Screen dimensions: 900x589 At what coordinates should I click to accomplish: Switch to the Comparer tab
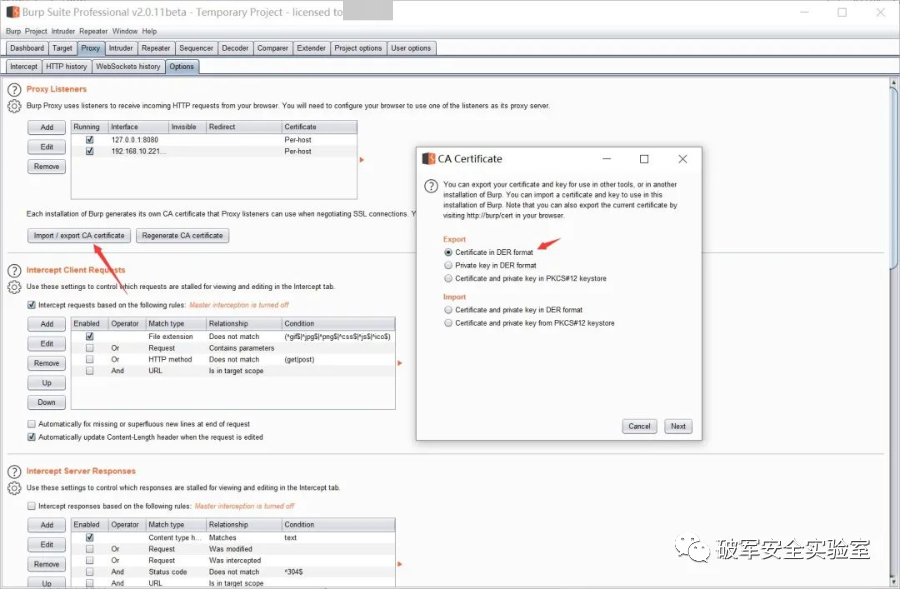(x=273, y=49)
